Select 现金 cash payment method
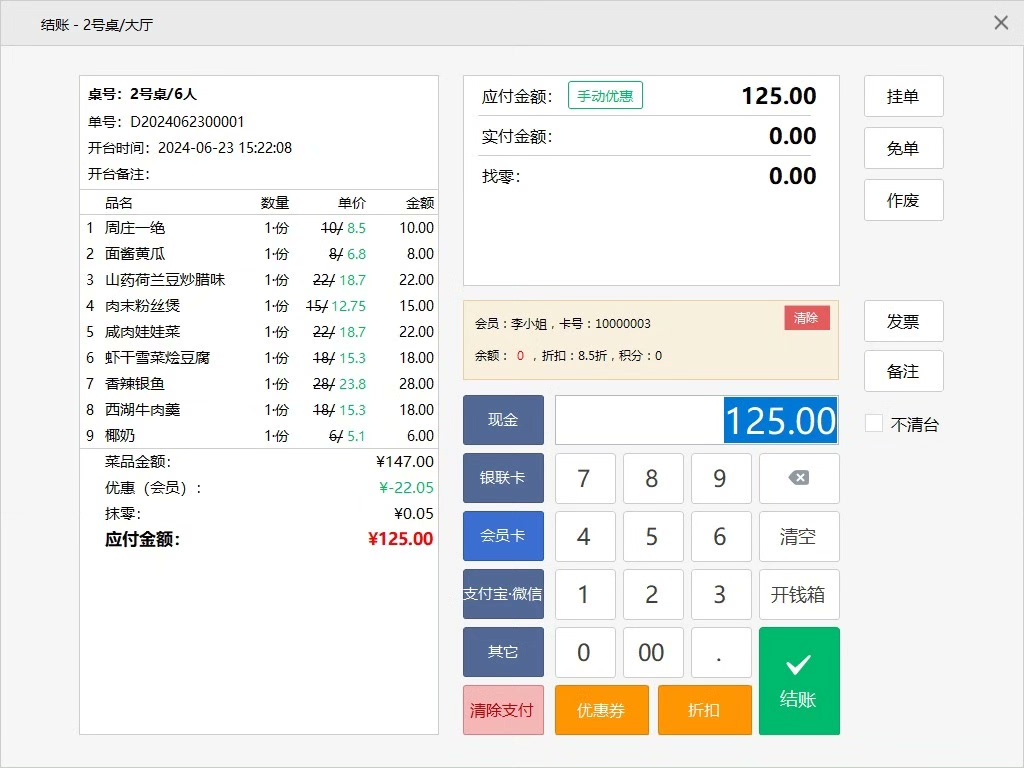 (503, 420)
